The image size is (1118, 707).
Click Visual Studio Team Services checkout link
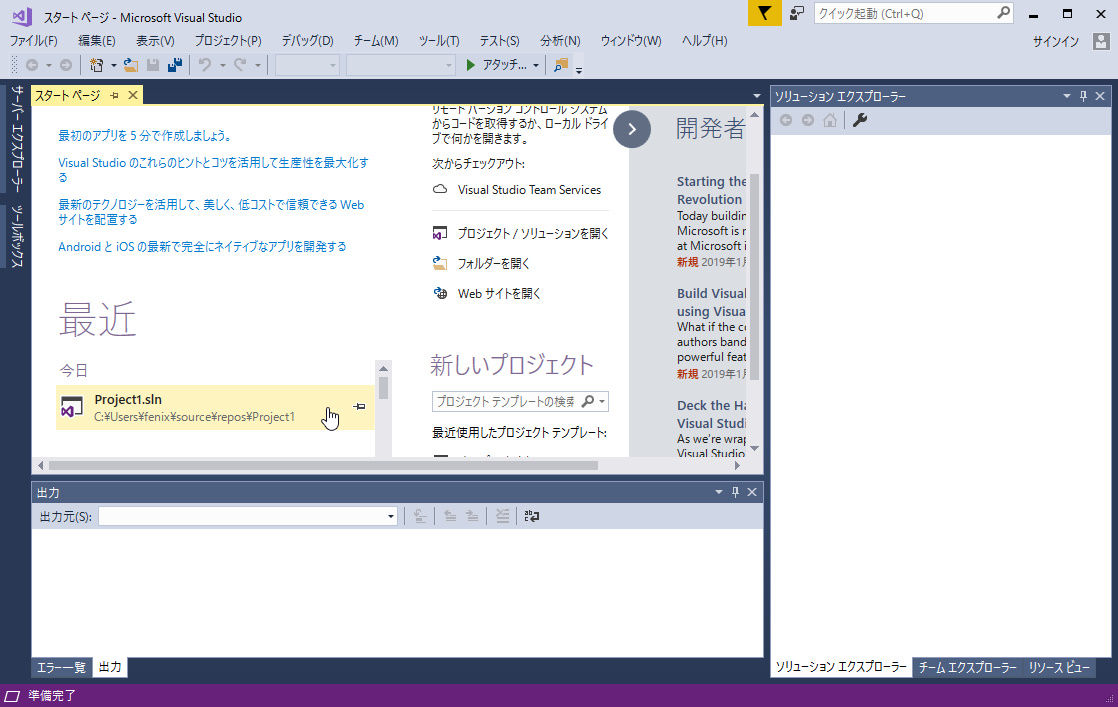coord(529,190)
